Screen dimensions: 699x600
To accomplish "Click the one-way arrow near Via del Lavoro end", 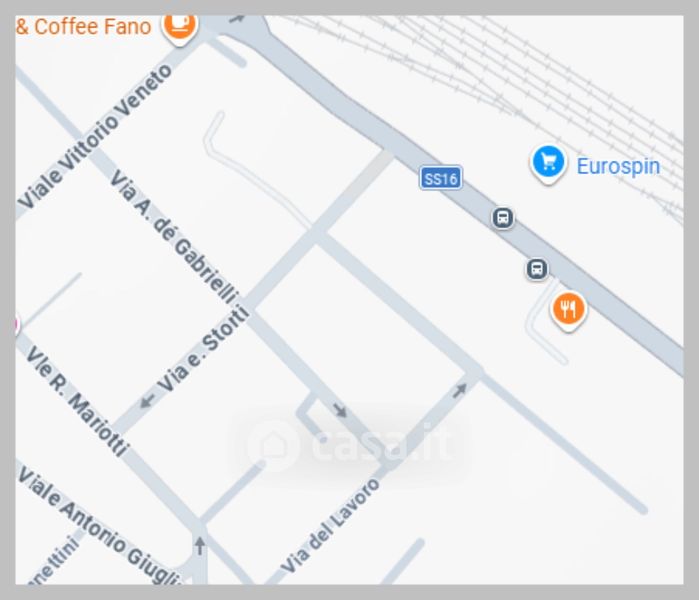I will tap(460, 390).
